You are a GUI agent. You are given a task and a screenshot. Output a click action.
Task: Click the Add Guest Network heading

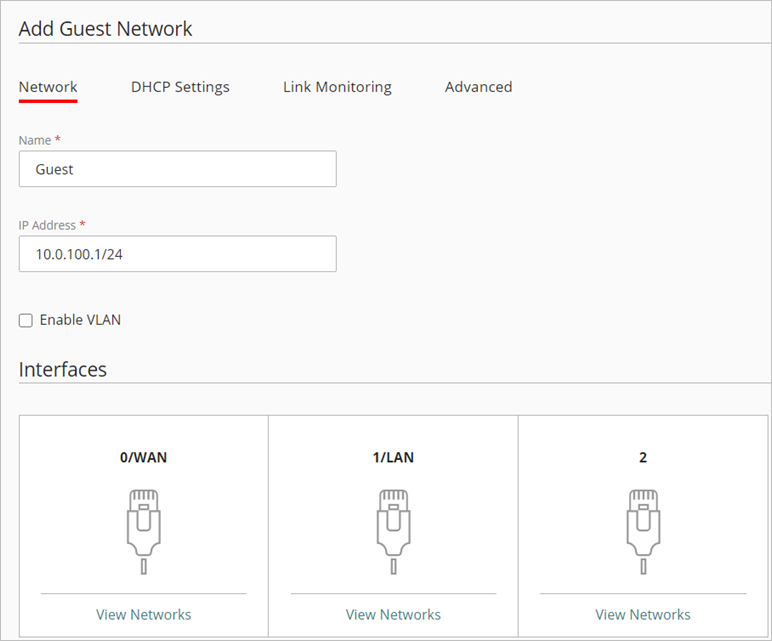click(x=105, y=29)
